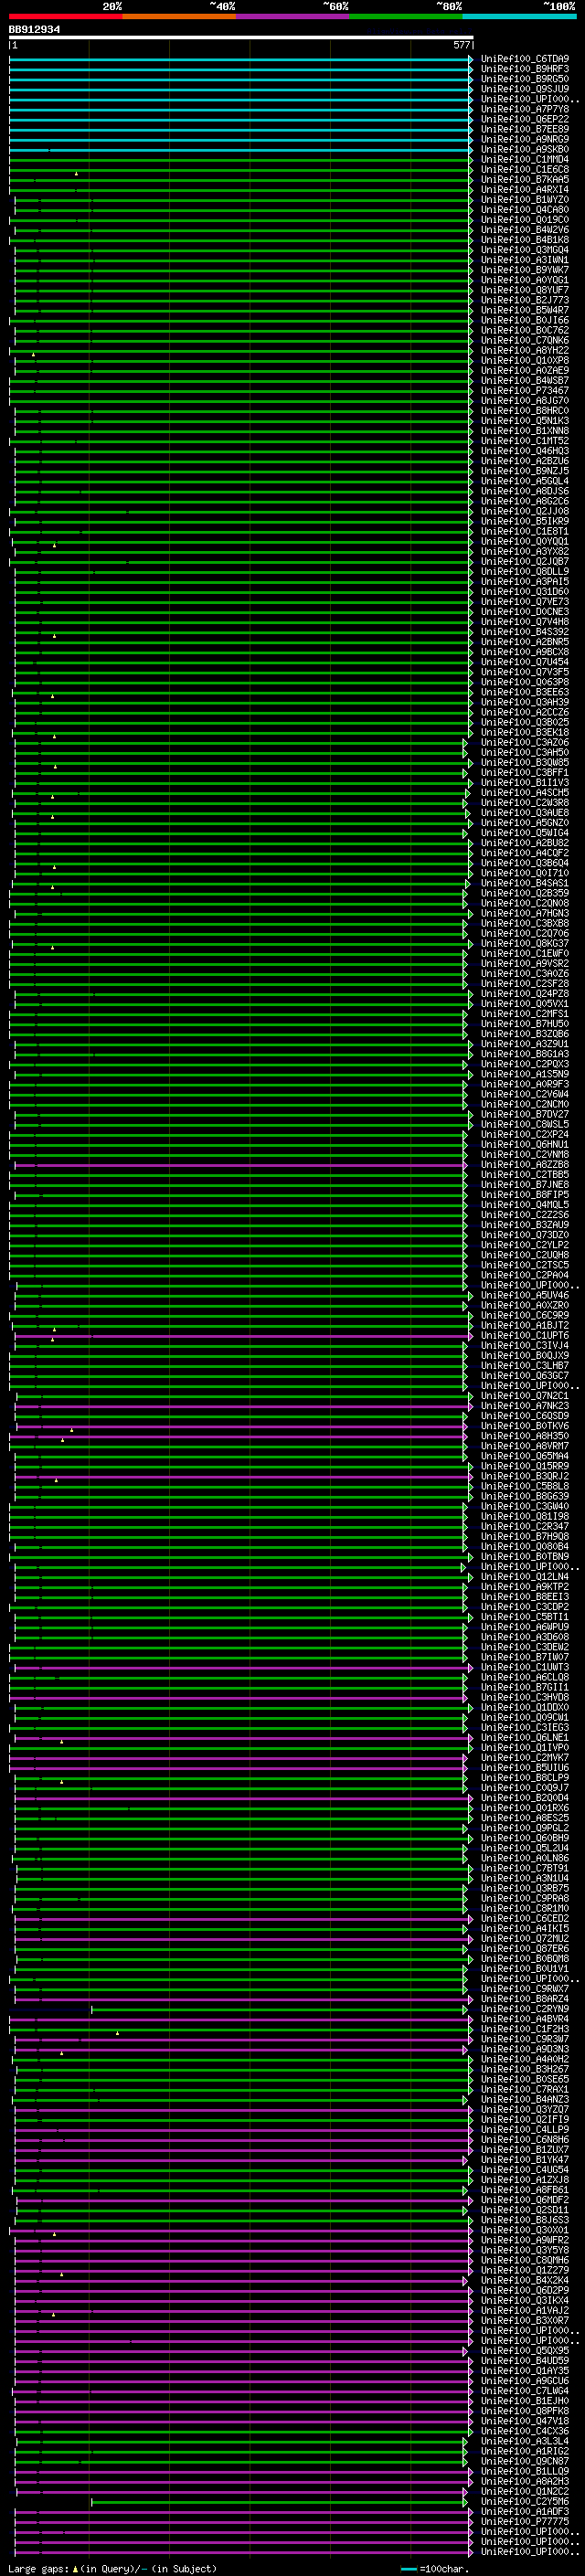Click the UniRef100_B7KAA5 label

pos(525,179)
